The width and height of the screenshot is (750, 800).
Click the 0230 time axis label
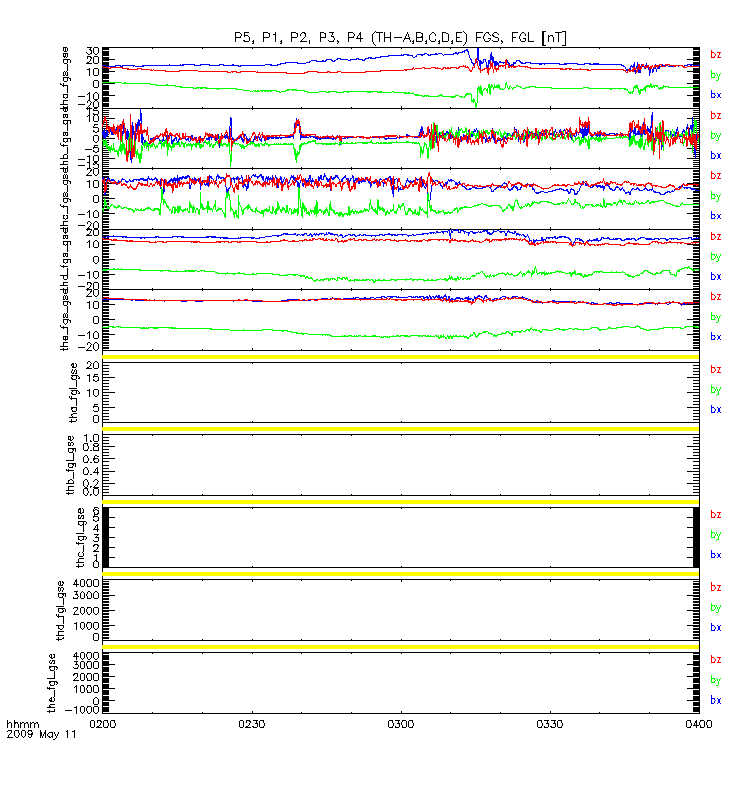click(x=252, y=724)
